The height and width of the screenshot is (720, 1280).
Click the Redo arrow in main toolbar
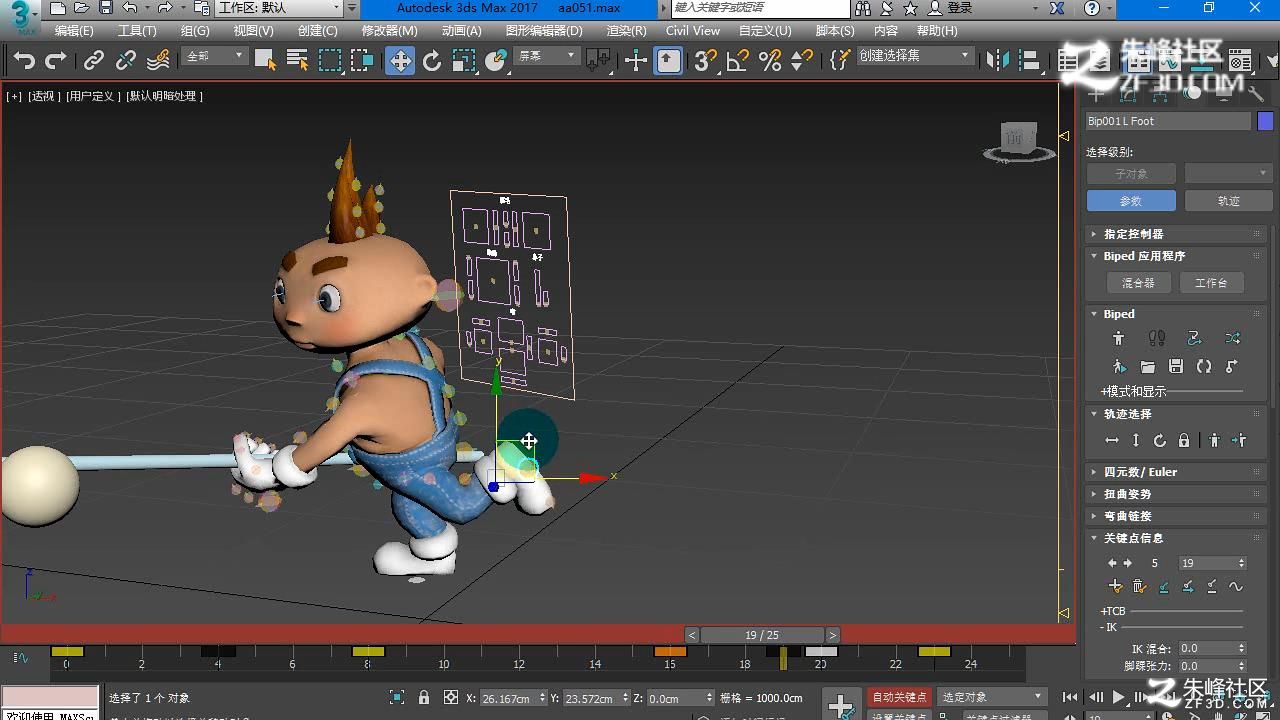[x=57, y=61]
